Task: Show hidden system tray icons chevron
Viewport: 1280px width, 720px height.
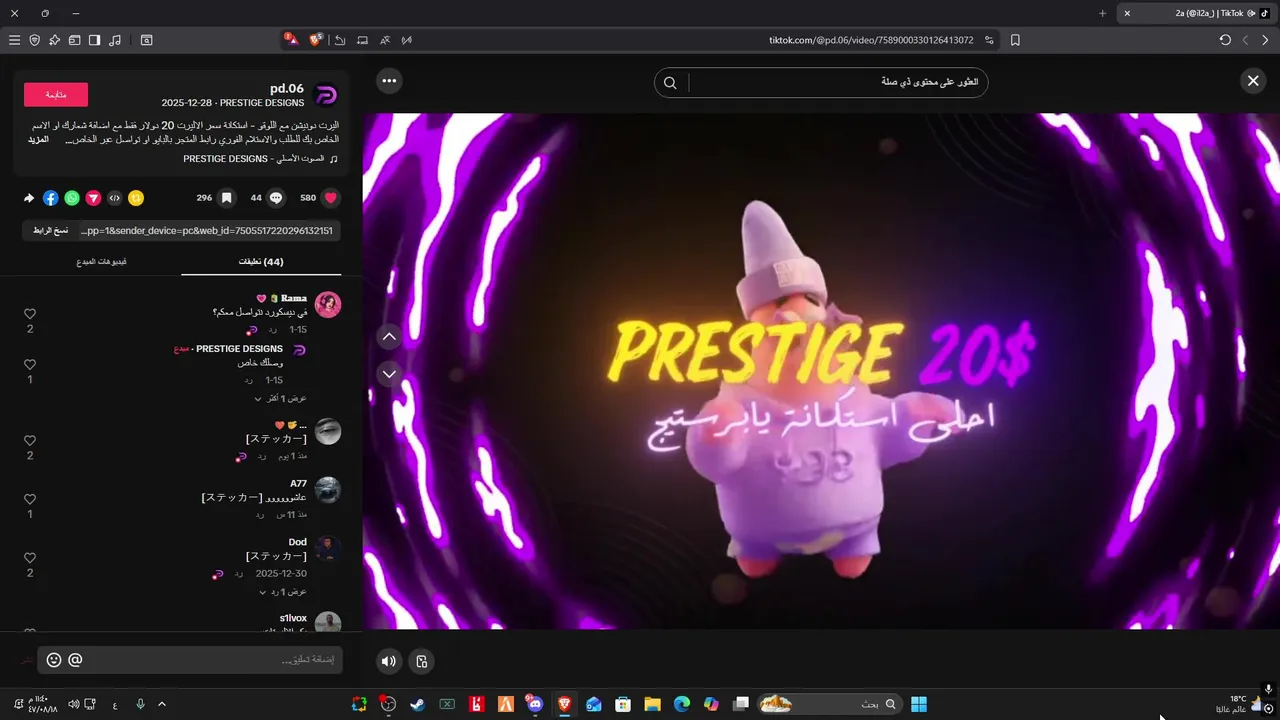Action: click(162, 704)
